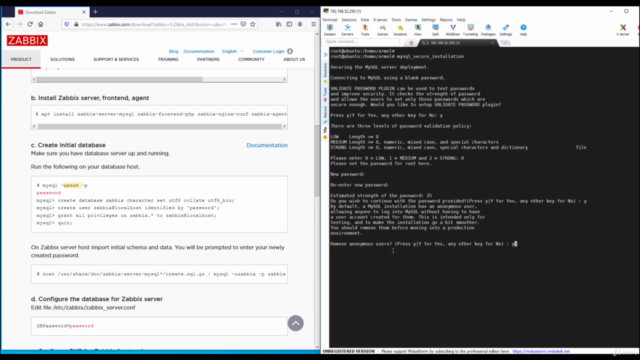Close the 192.168.52.250 terminal tab
640x360 pixels.
tap(493, 43)
